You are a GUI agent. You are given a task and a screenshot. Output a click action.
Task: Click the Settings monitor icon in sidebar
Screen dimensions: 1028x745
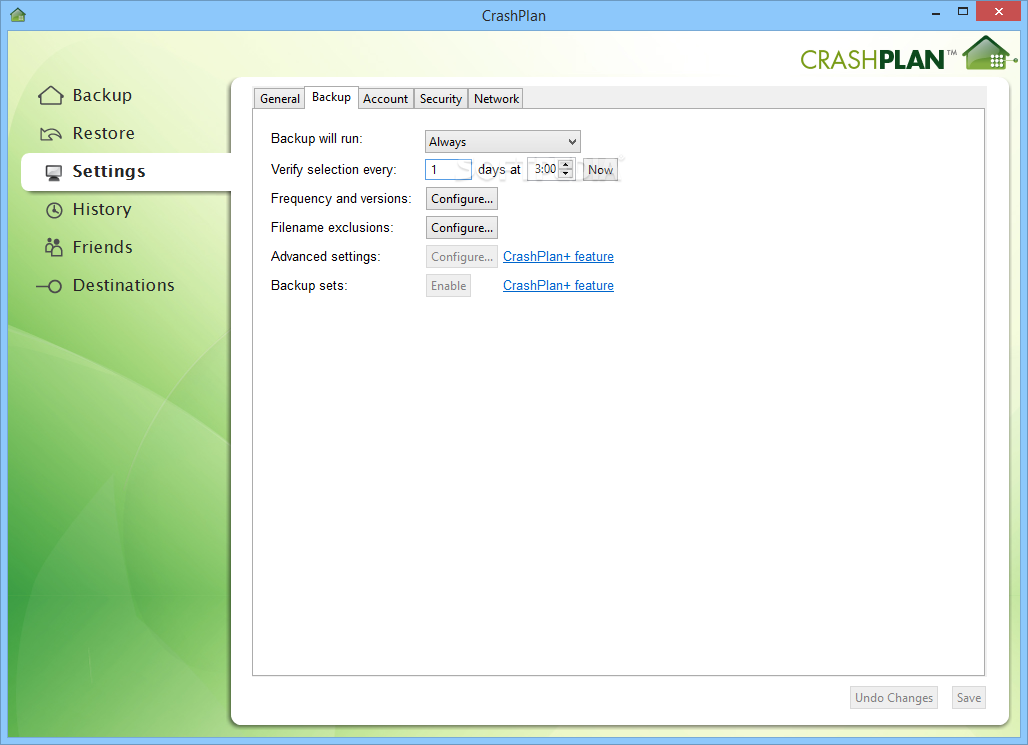click(x=54, y=172)
